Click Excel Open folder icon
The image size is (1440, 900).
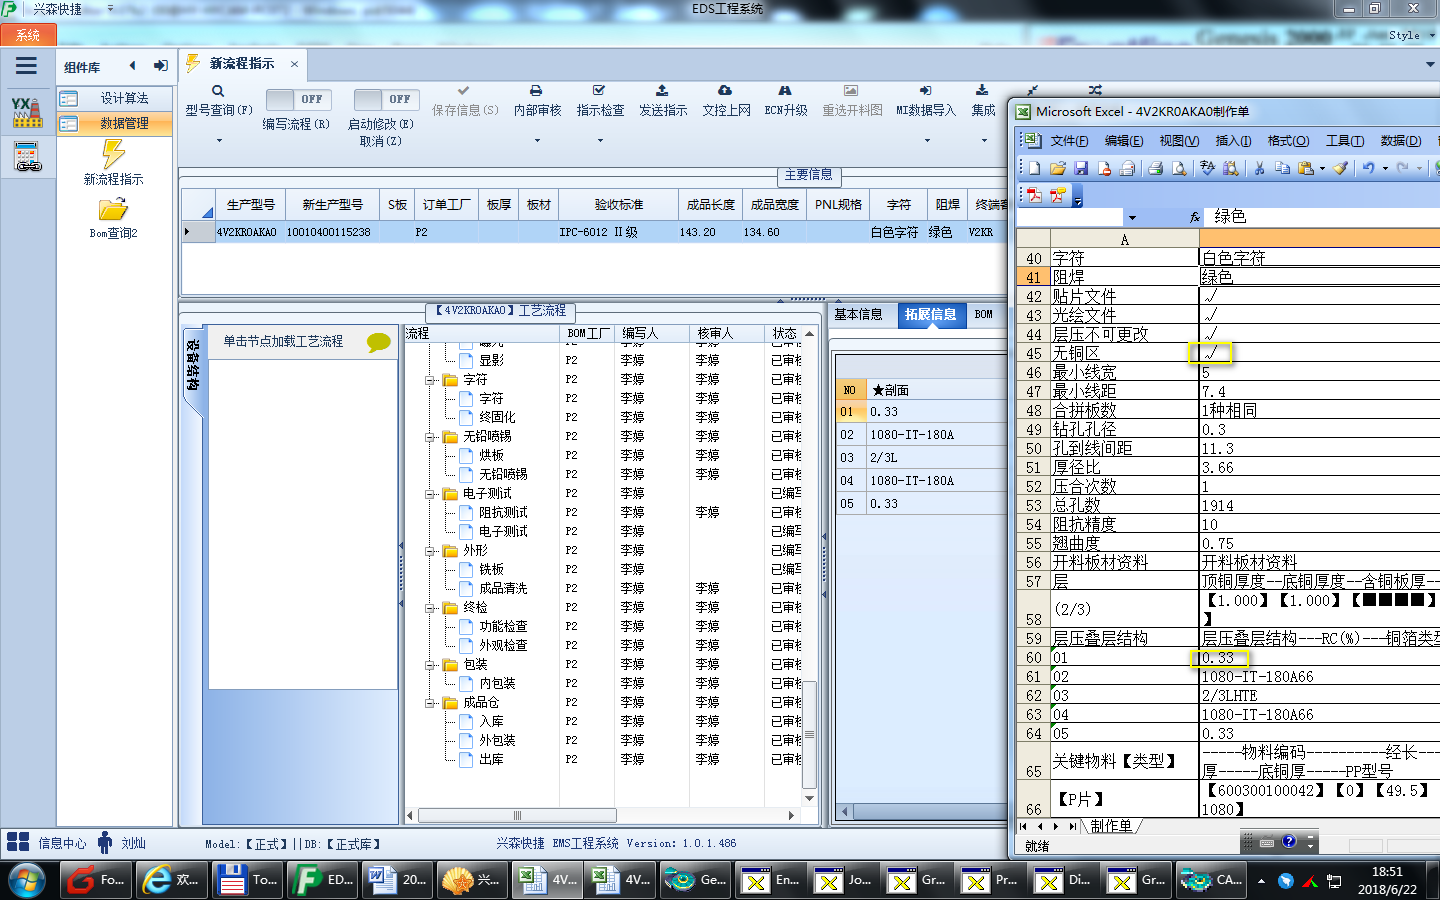pyautogui.click(x=1057, y=168)
